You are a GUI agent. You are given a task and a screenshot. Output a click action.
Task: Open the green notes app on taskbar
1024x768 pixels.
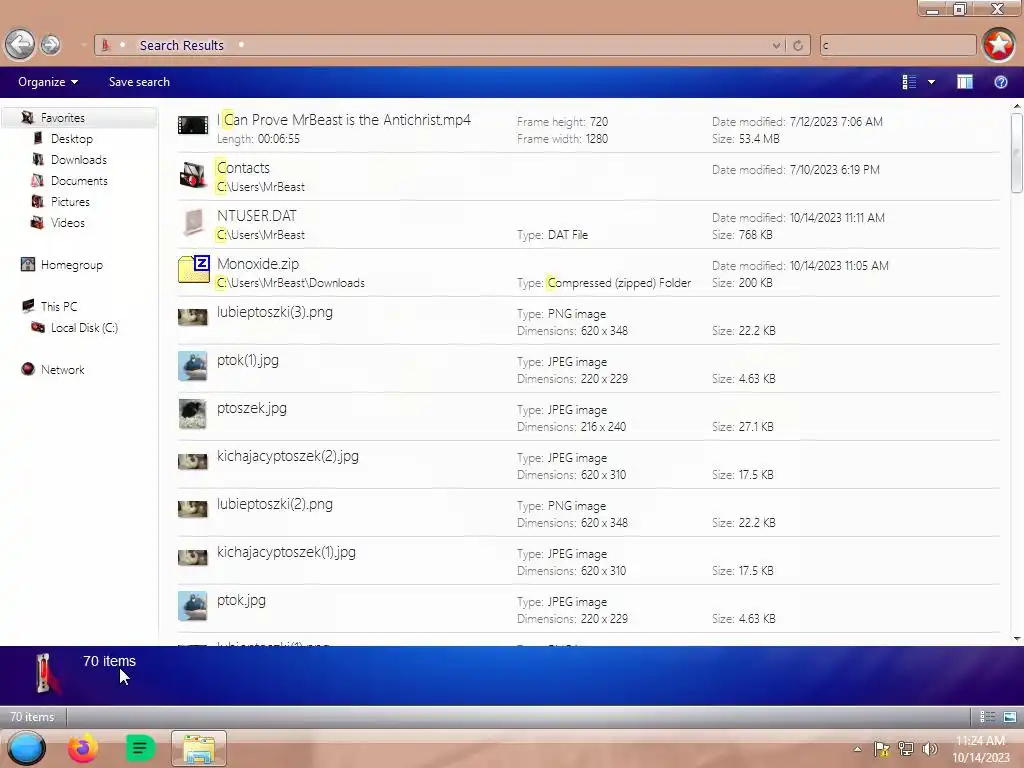pyautogui.click(x=140, y=748)
